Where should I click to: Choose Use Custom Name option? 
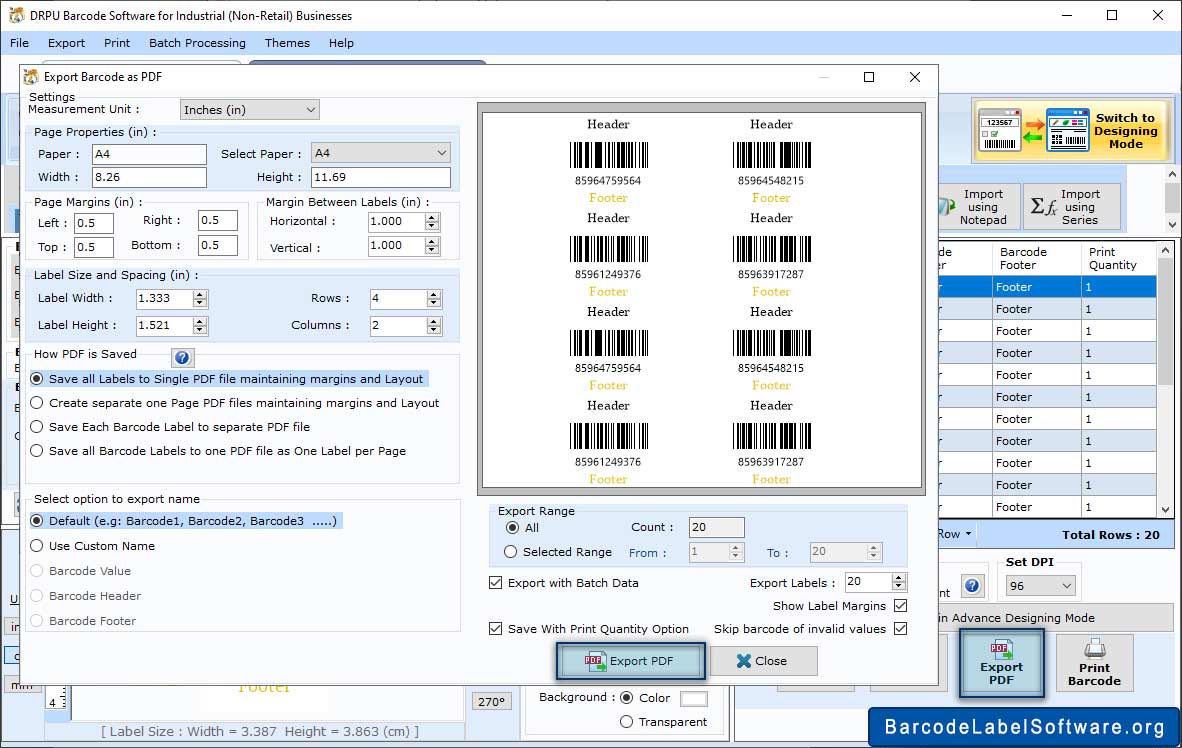(x=36, y=546)
